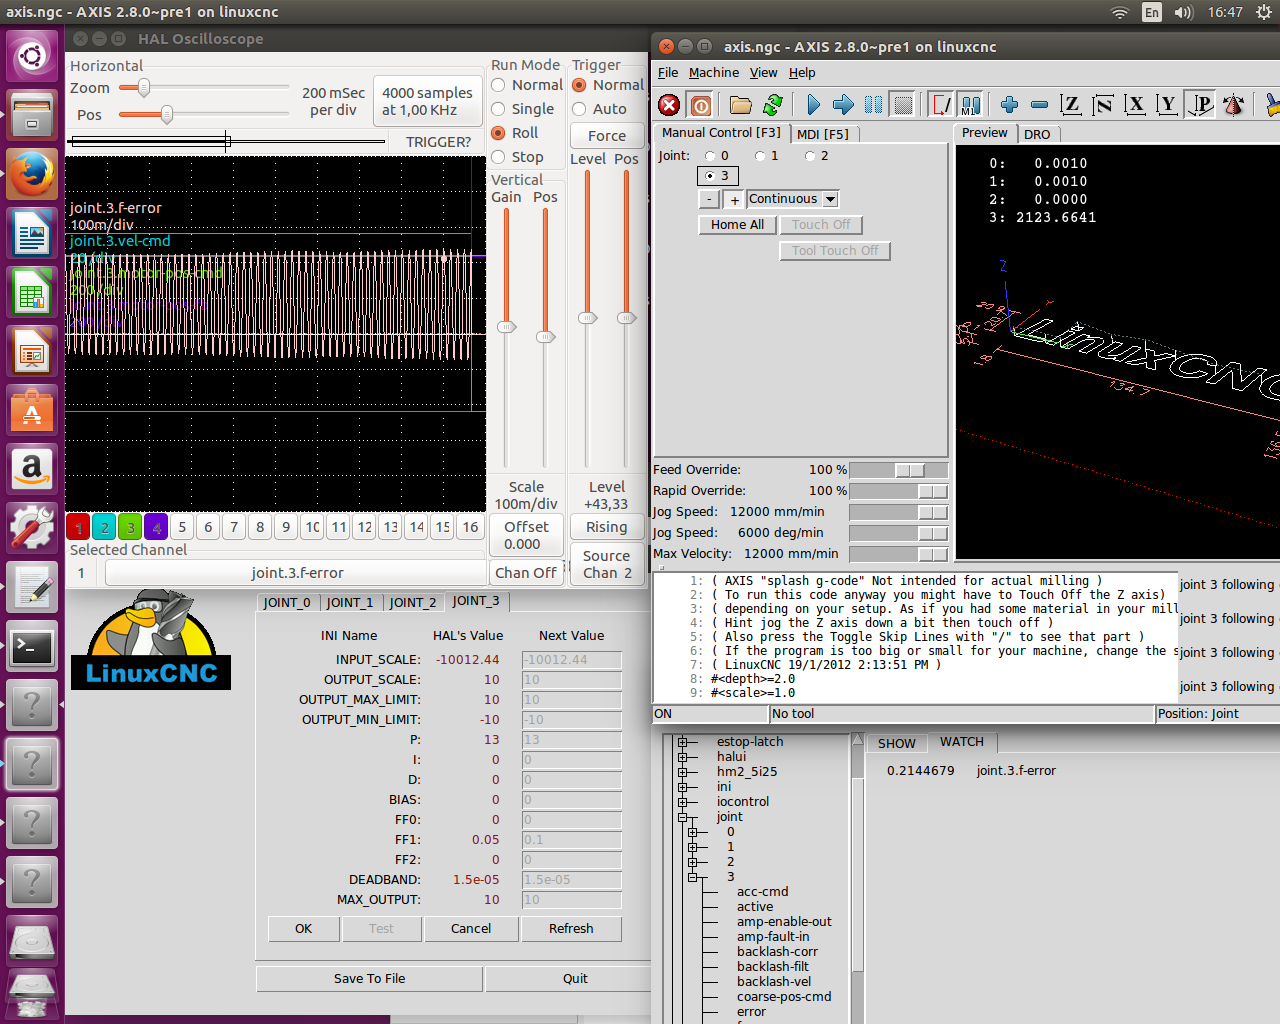Open the Machine menu
The height and width of the screenshot is (1024, 1280).
714,73
